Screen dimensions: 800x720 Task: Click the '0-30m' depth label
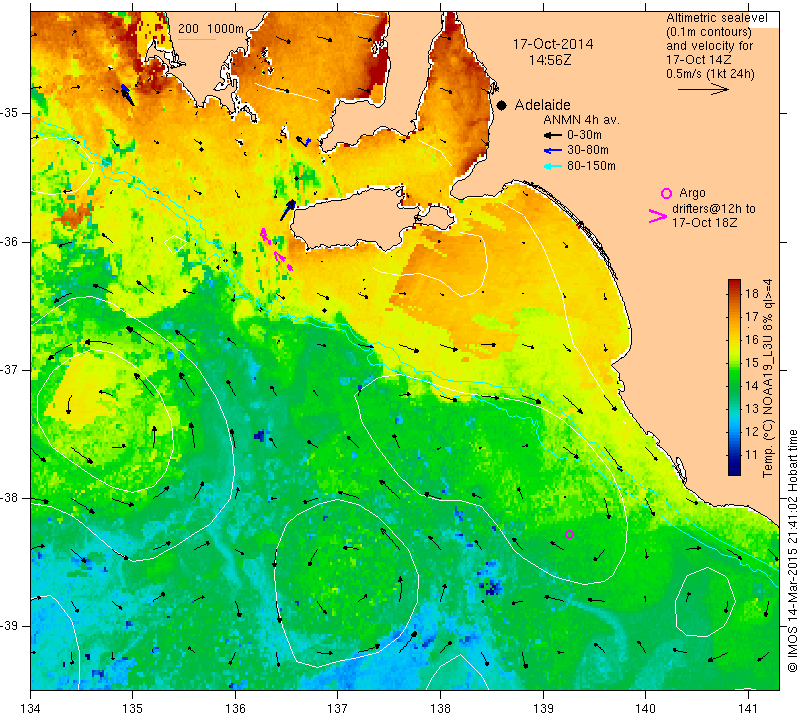(584, 135)
